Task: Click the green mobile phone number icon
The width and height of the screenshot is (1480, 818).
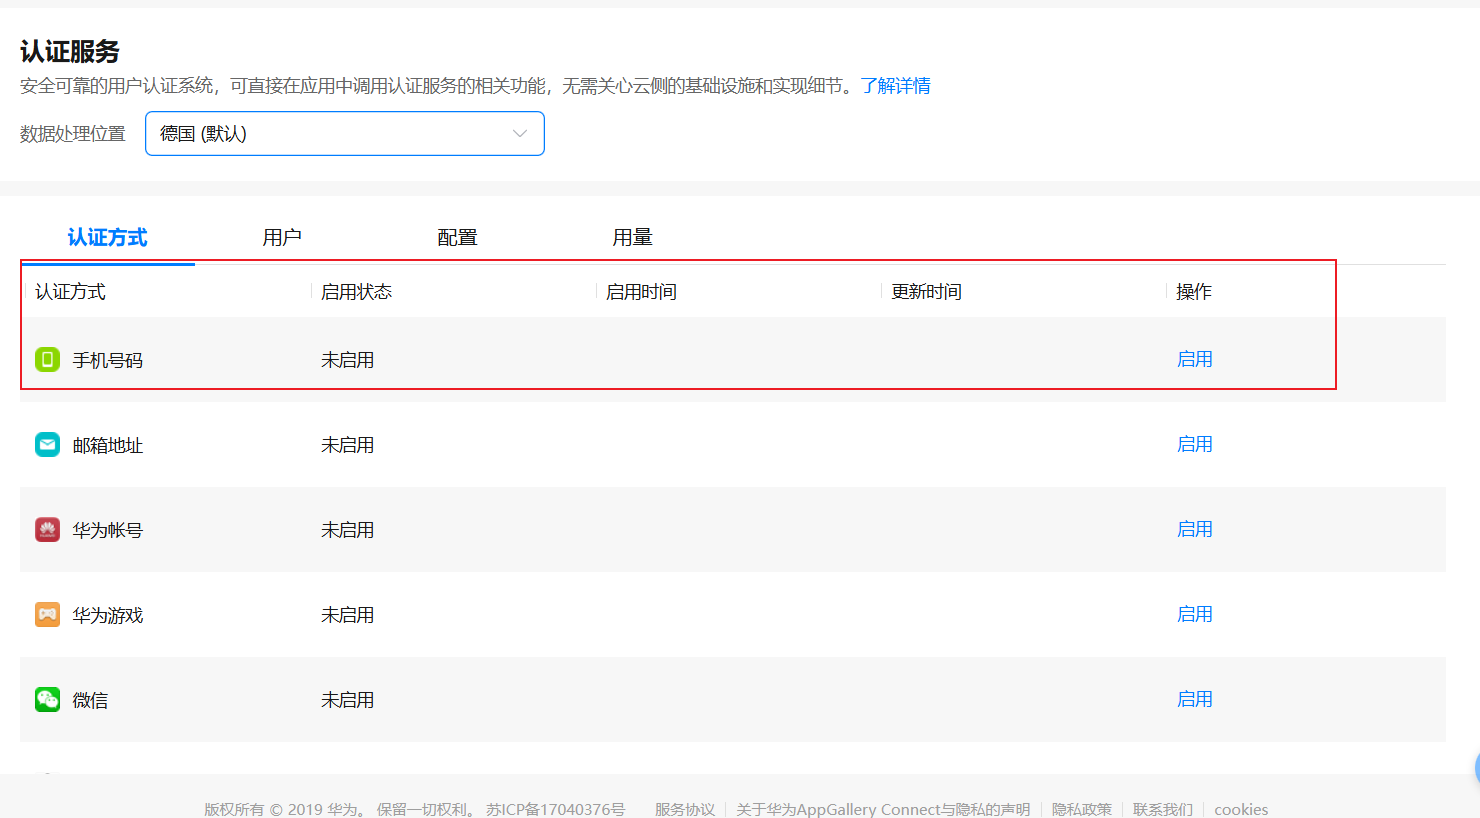Action: click(47, 359)
